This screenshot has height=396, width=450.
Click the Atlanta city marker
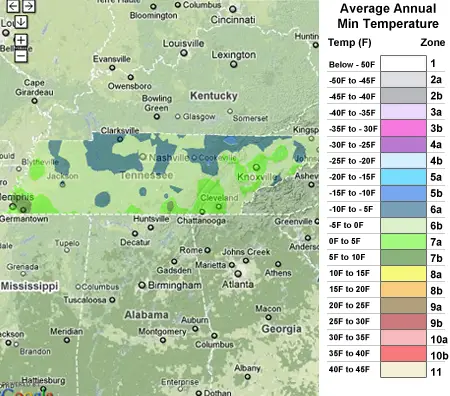click(x=238, y=274)
